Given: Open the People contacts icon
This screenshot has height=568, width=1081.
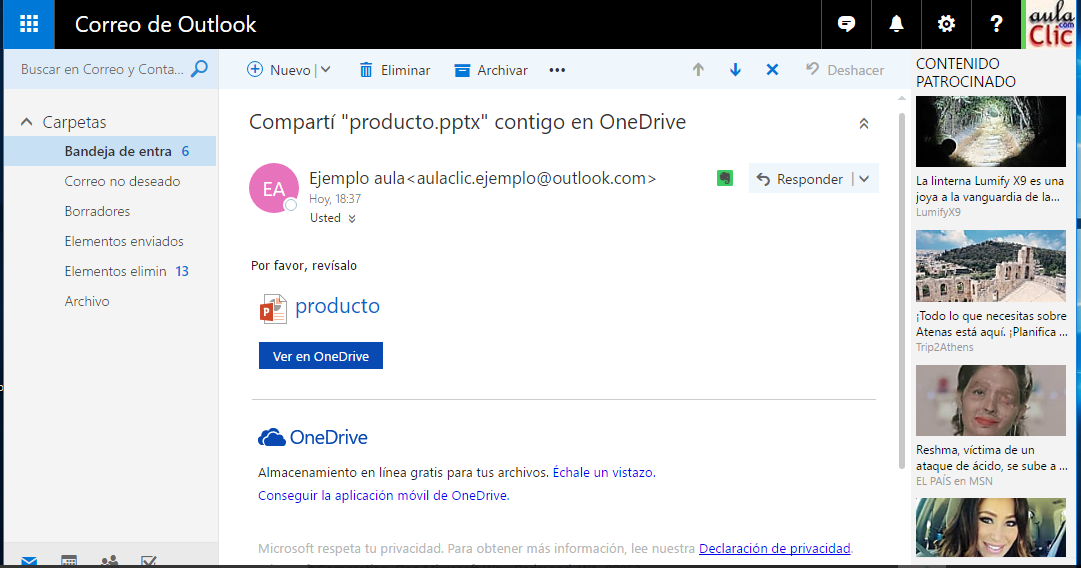Looking at the screenshot, I should pos(109,562).
